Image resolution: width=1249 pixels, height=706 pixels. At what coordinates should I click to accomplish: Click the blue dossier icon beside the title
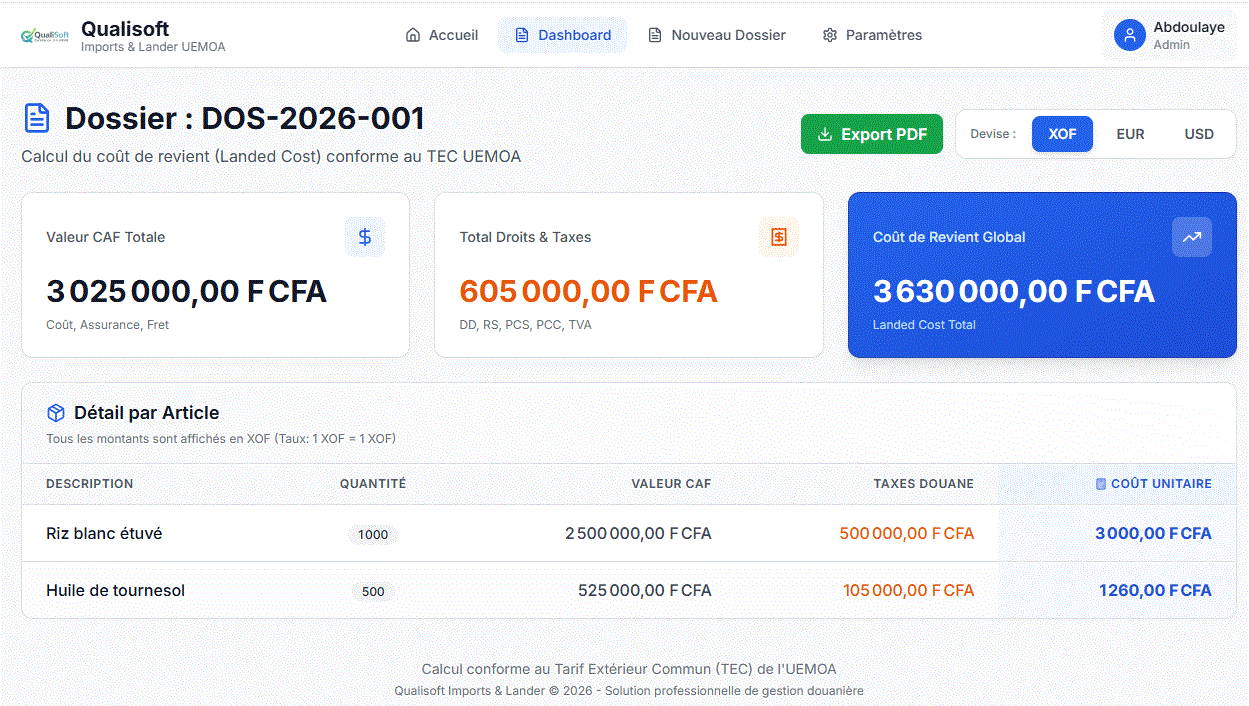(x=37, y=118)
